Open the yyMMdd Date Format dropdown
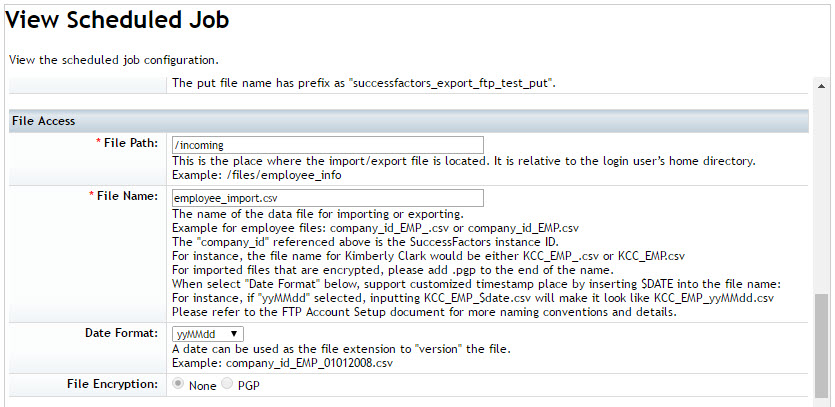835x407 pixels. point(208,334)
